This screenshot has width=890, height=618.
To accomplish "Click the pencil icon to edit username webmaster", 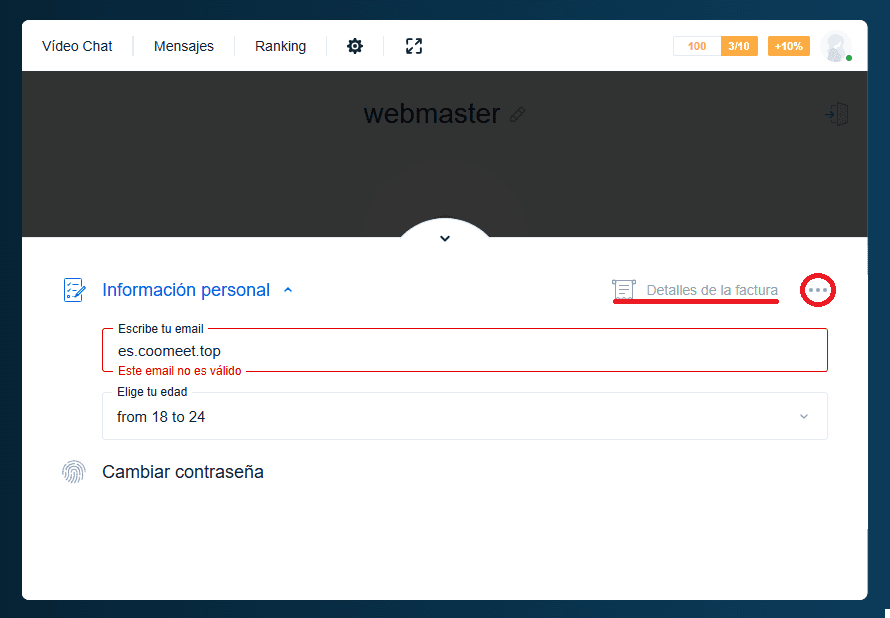I will [x=517, y=114].
